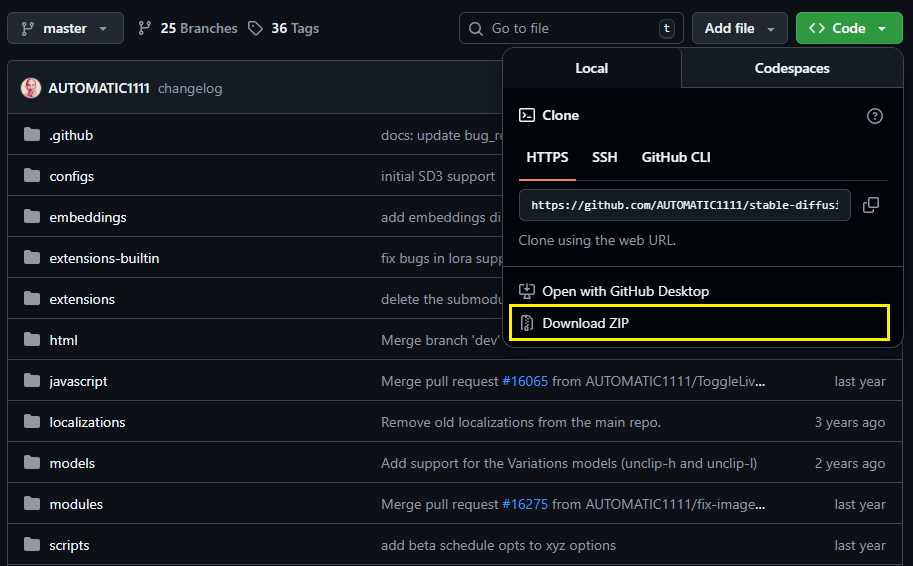
Task: Click the HTTPS clone URL text box
Action: coord(684,204)
